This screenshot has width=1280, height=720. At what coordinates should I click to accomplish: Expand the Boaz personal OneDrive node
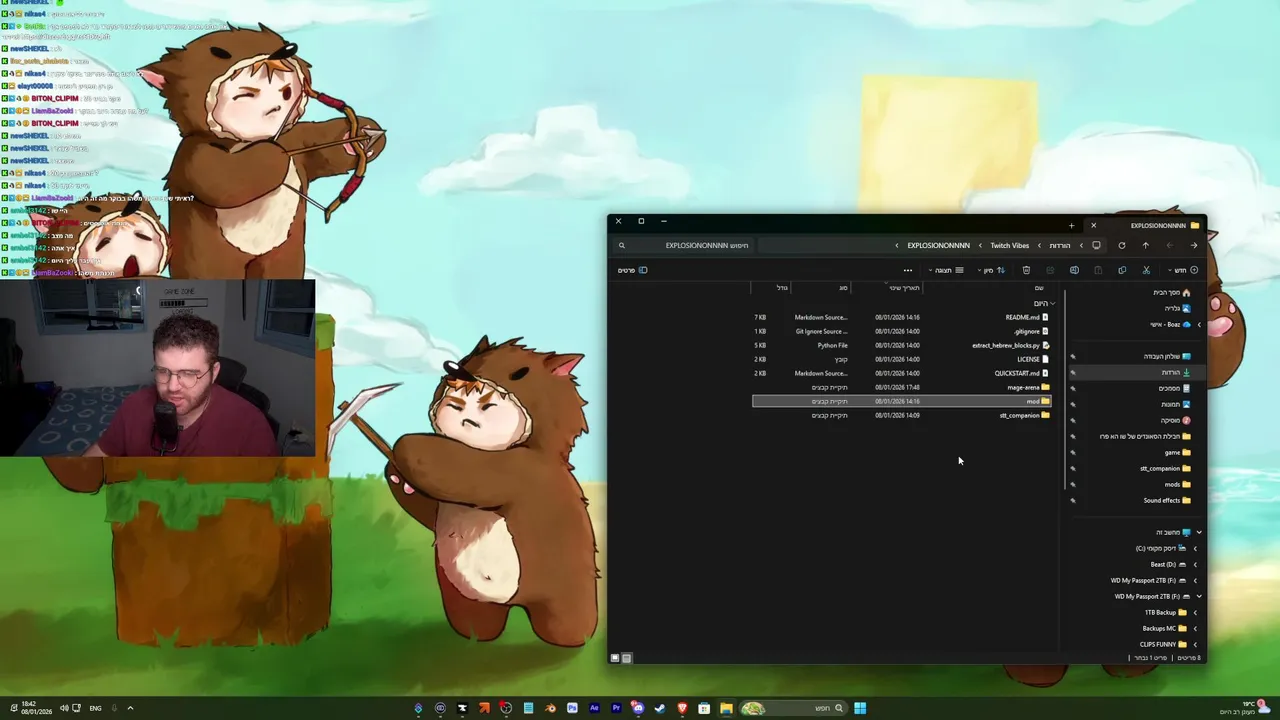coord(1199,324)
